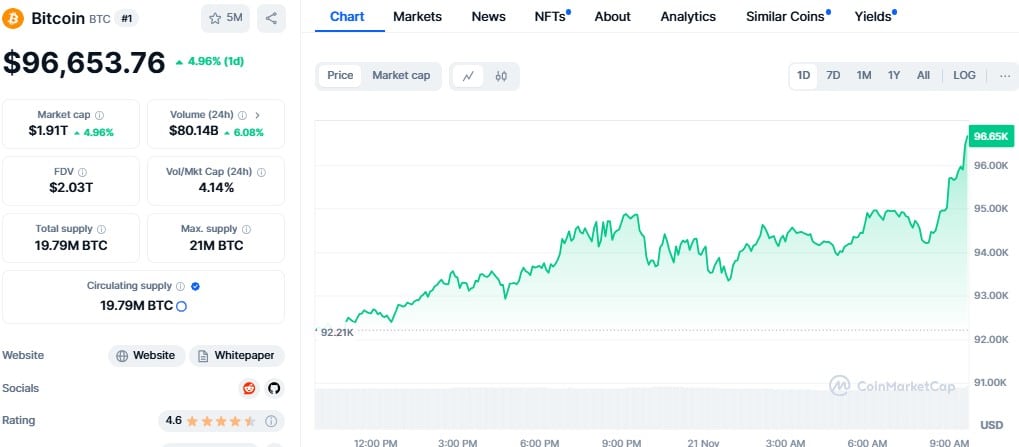This screenshot has height=447, width=1019.
Task: Click the 4.14% Vol/Mkt Cap value
Action: pyautogui.click(x=216, y=188)
